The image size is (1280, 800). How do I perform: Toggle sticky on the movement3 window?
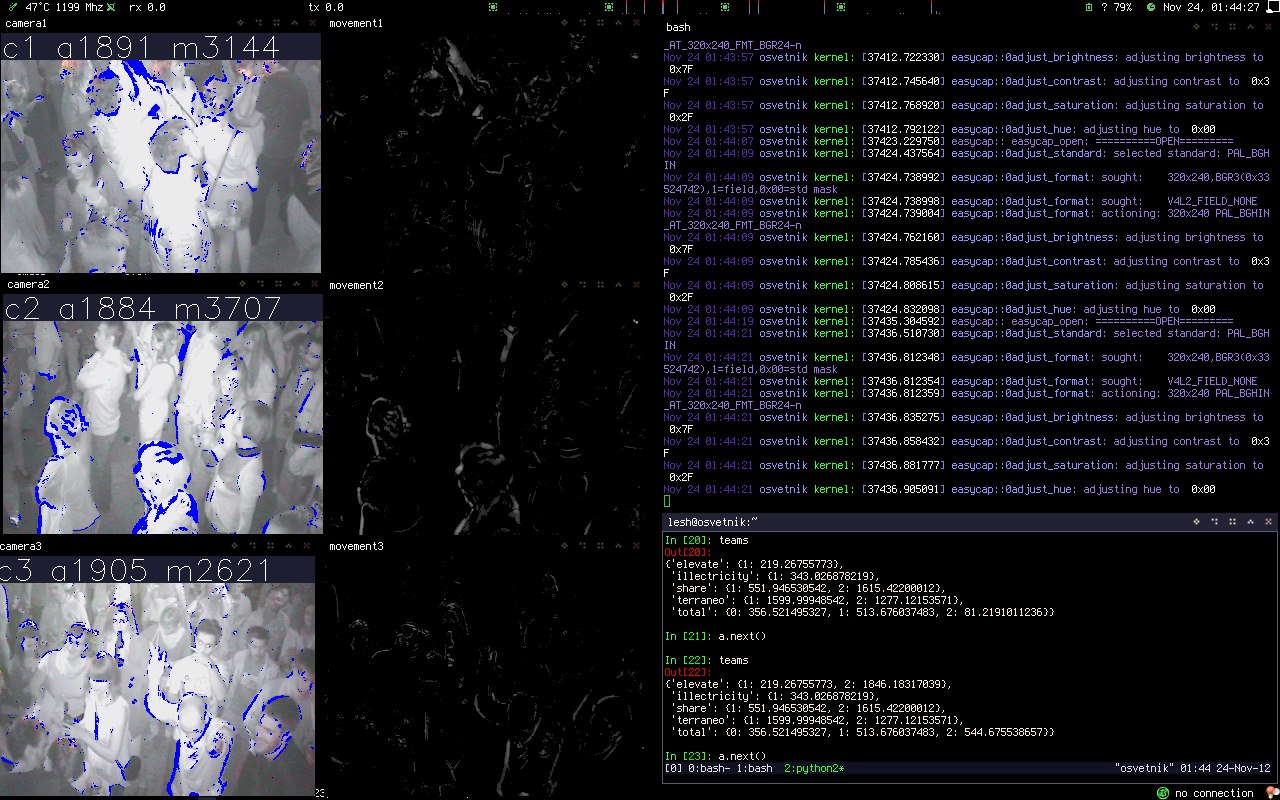[x=601, y=546]
